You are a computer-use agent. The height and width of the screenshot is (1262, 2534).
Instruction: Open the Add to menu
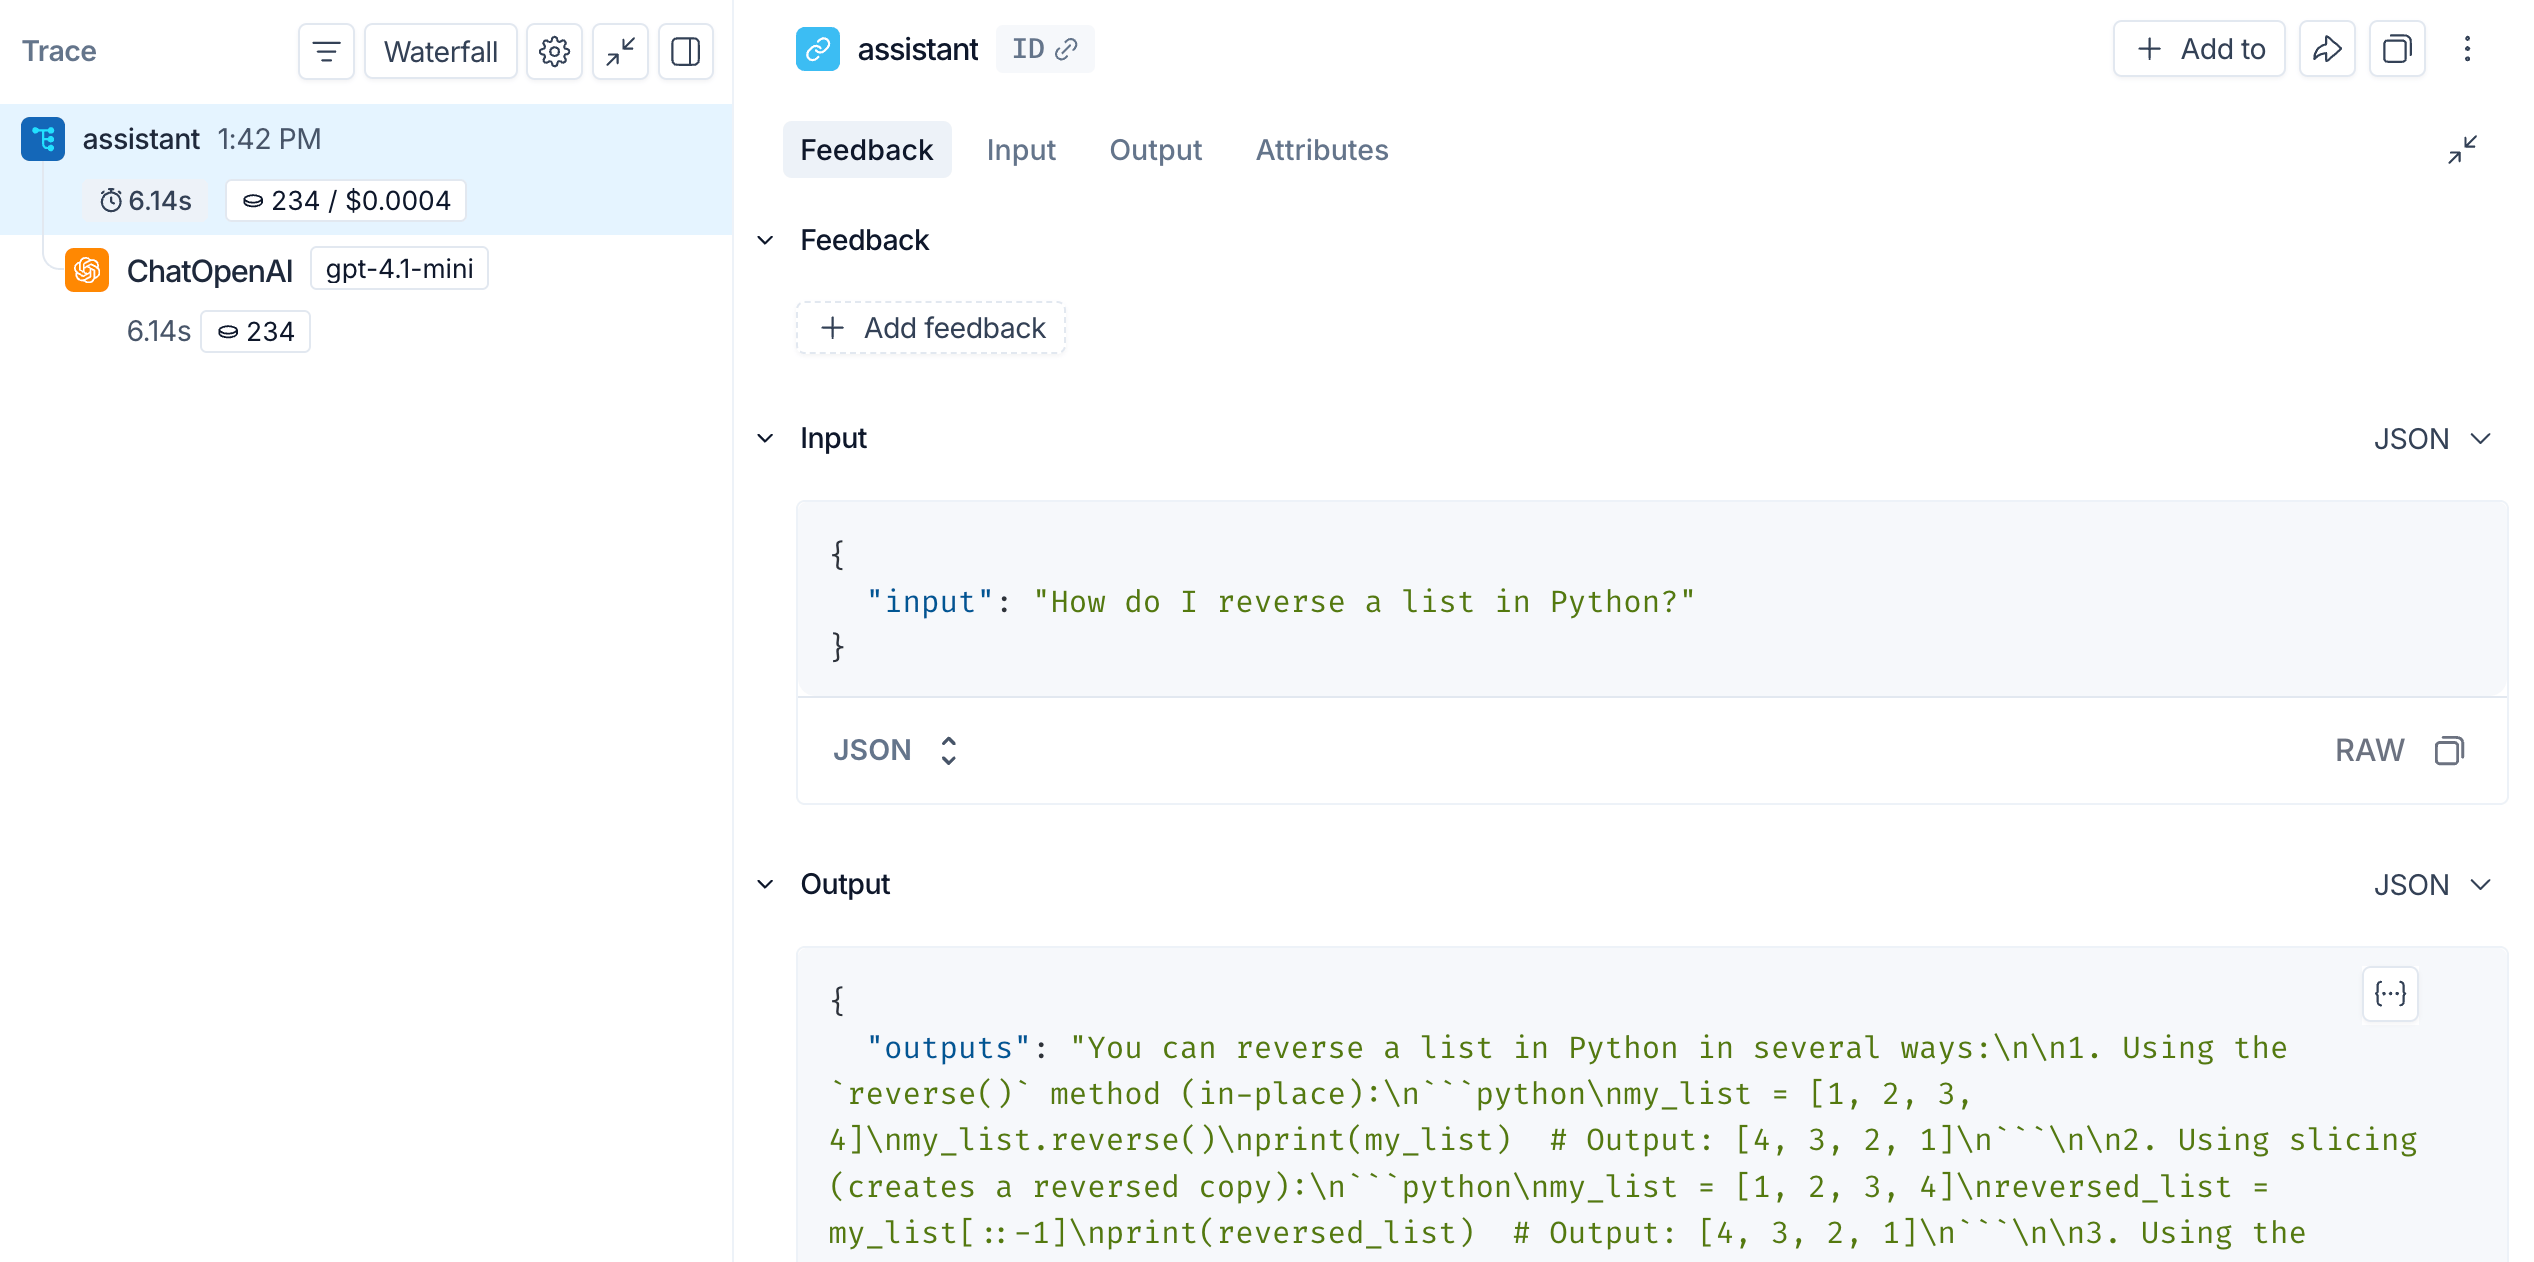coord(2199,49)
